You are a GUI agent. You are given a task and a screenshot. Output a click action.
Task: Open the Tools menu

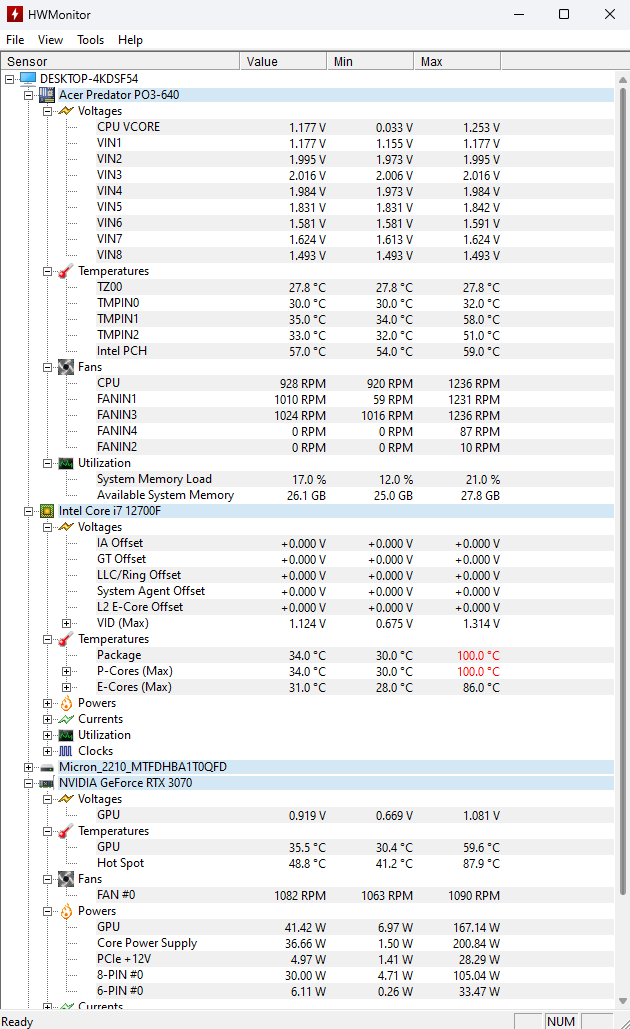91,40
